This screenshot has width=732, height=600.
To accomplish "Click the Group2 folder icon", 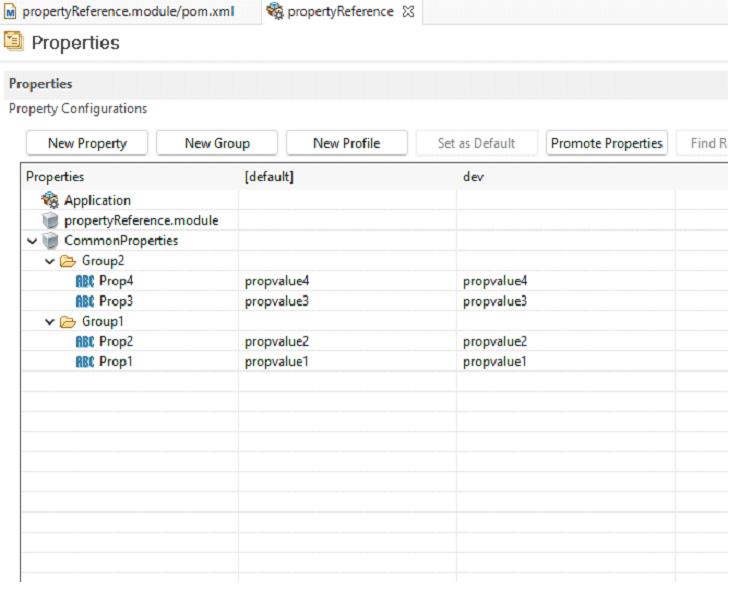I will [68, 261].
